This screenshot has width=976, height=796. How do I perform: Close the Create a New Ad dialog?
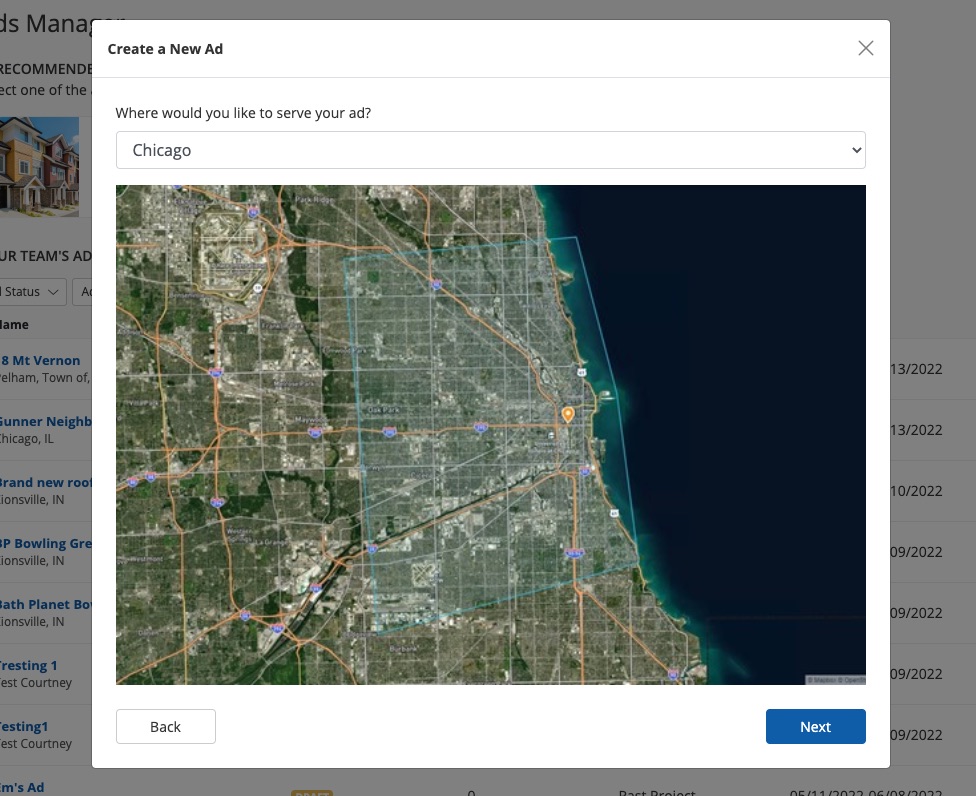(866, 48)
